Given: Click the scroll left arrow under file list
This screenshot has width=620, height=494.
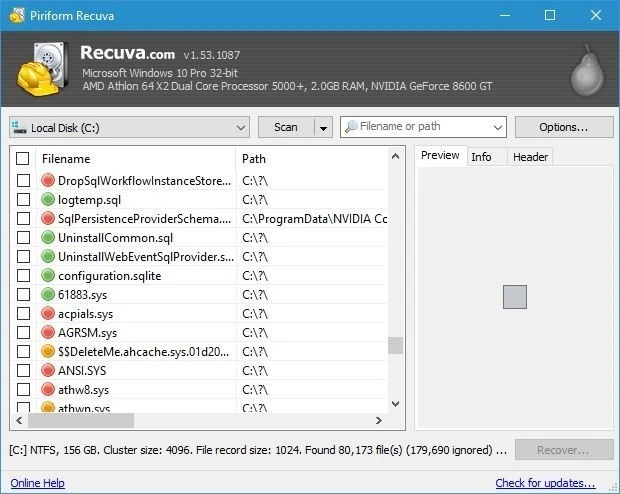Looking at the screenshot, I should click(x=19, y=420).
